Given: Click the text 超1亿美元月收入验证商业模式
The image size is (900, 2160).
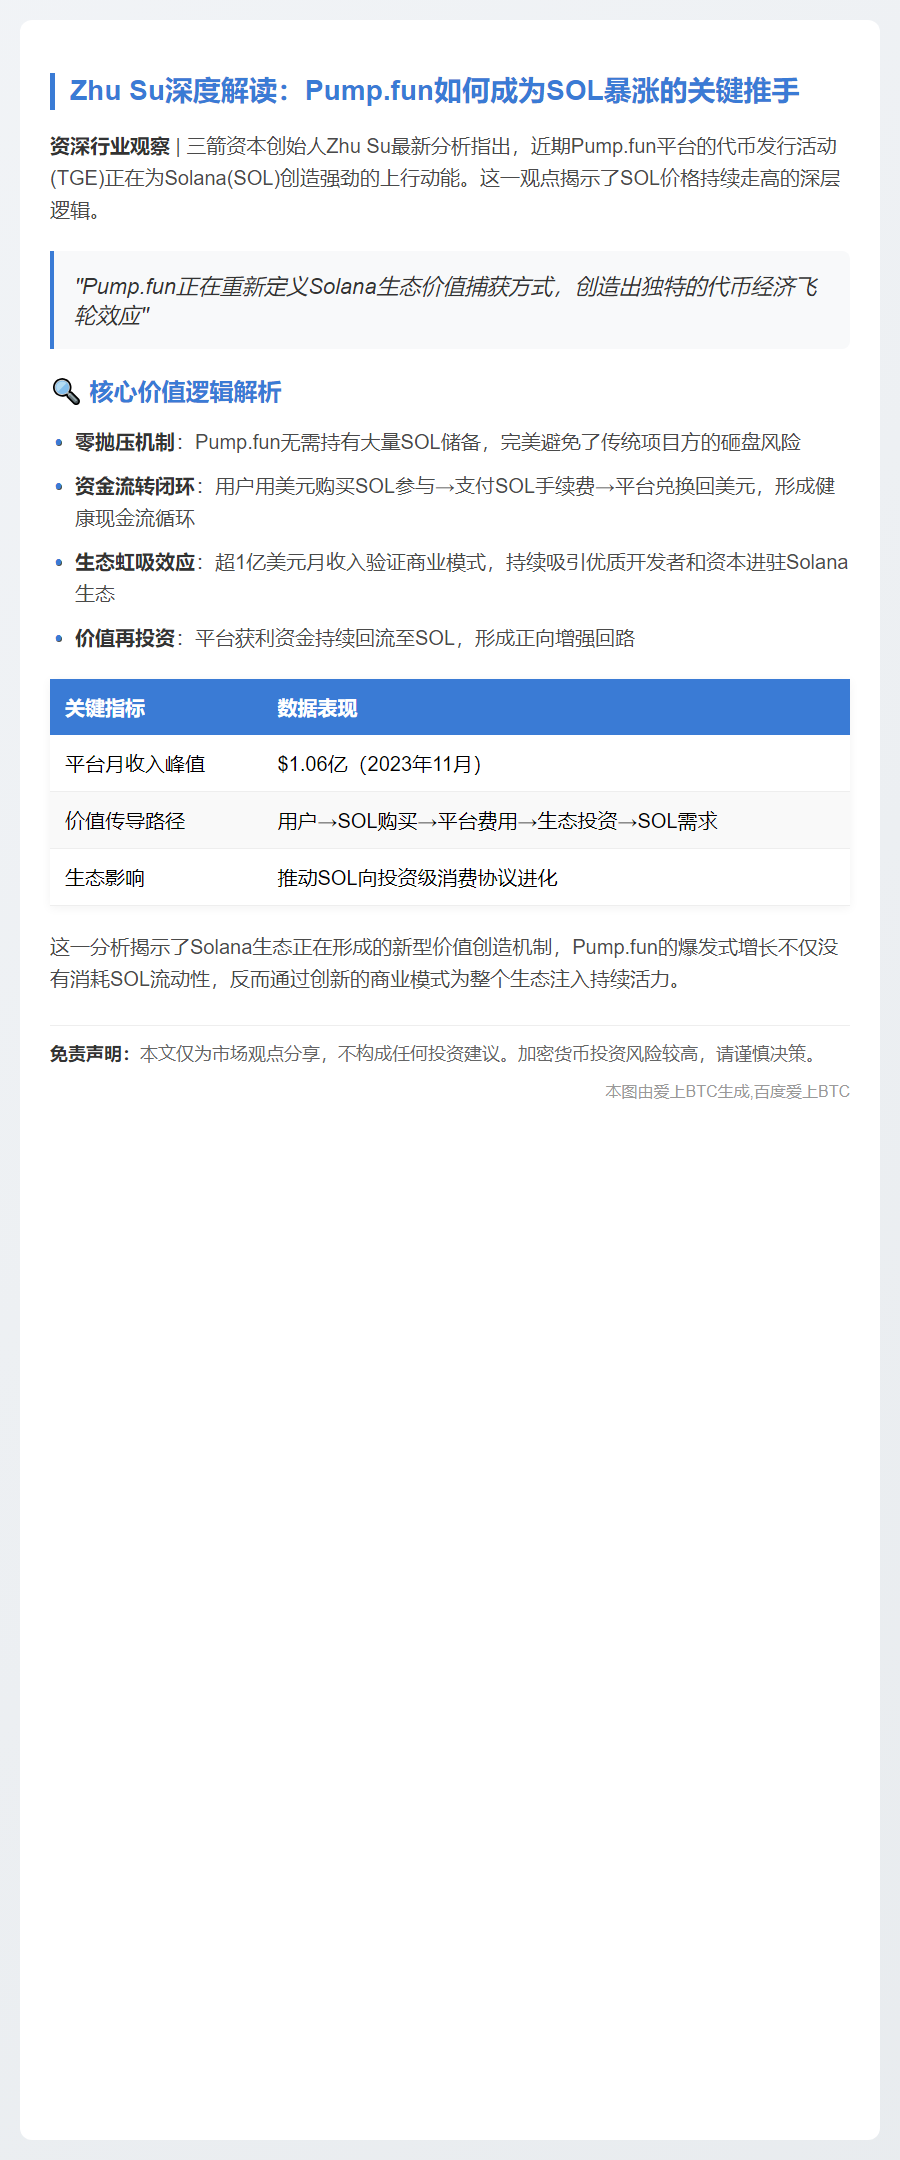Looking at the screenshot, I should click(x=350, y=562).
